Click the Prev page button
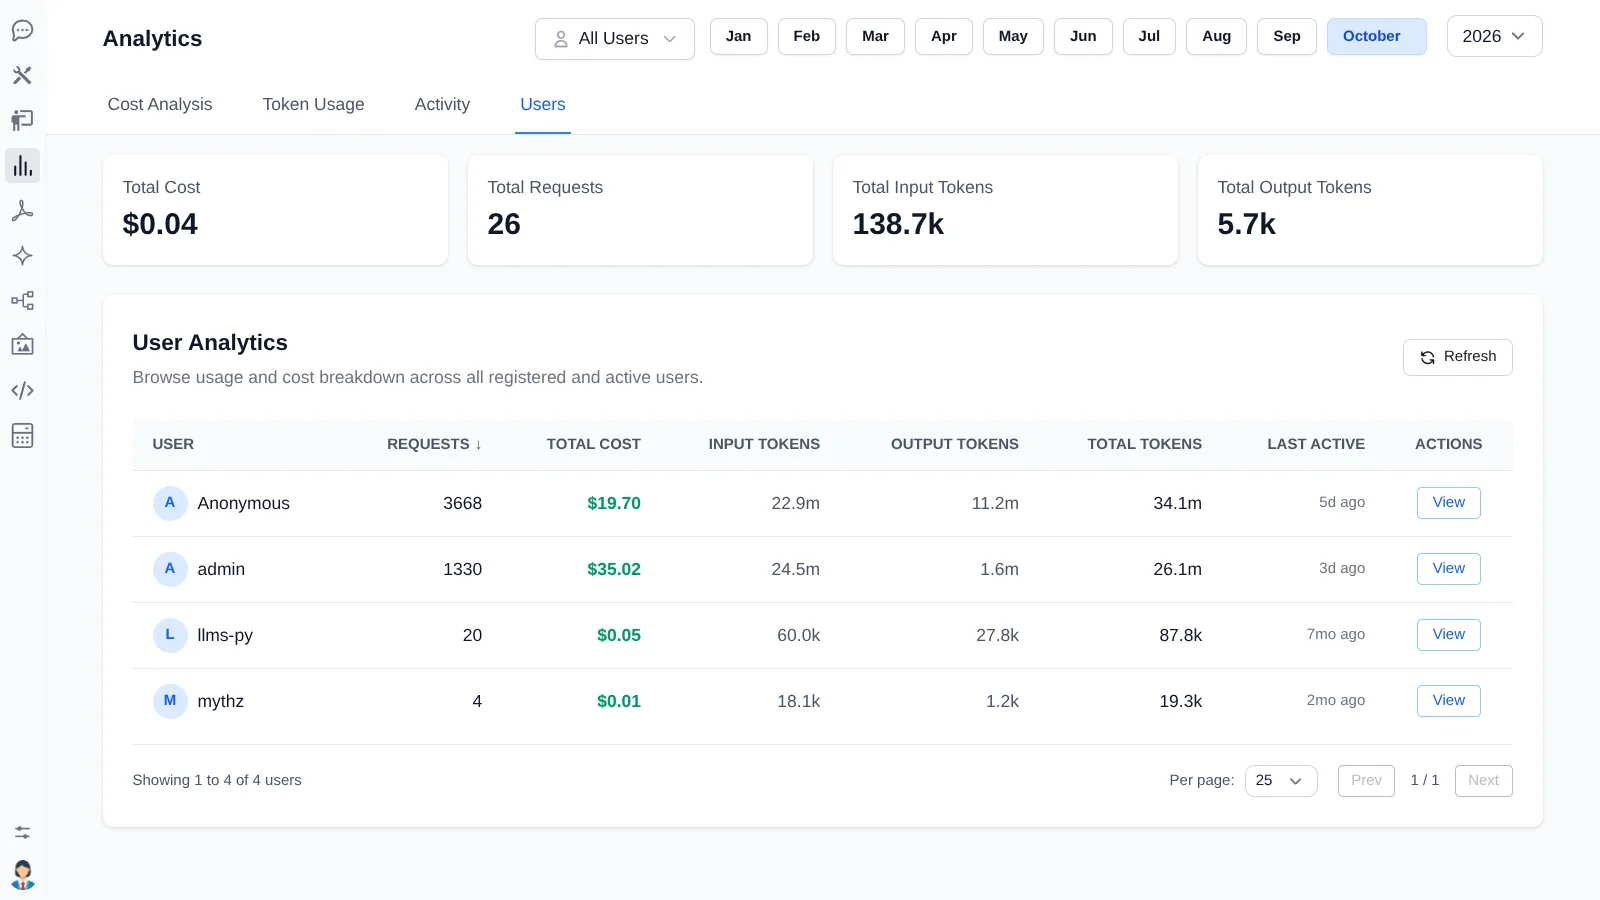The width and height of the screenshot is (1600, 900). pos(1366,781)
